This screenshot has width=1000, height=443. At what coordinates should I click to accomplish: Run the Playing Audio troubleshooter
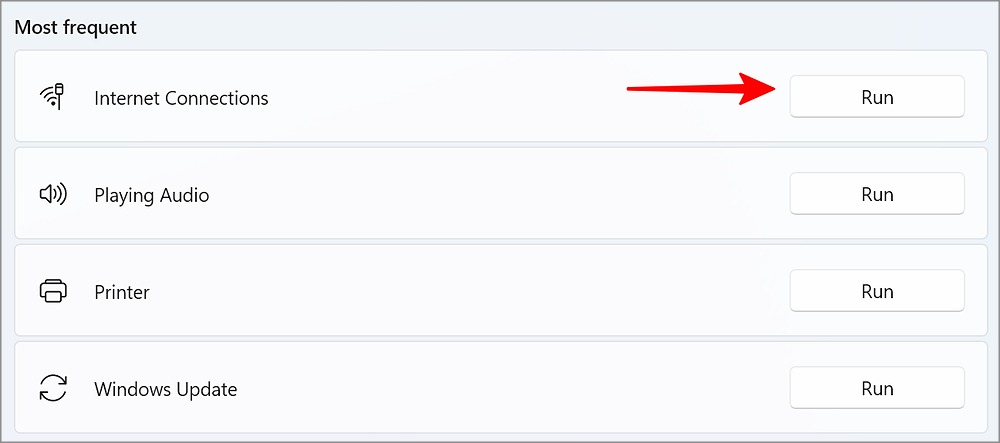click(x=877, y=194)
